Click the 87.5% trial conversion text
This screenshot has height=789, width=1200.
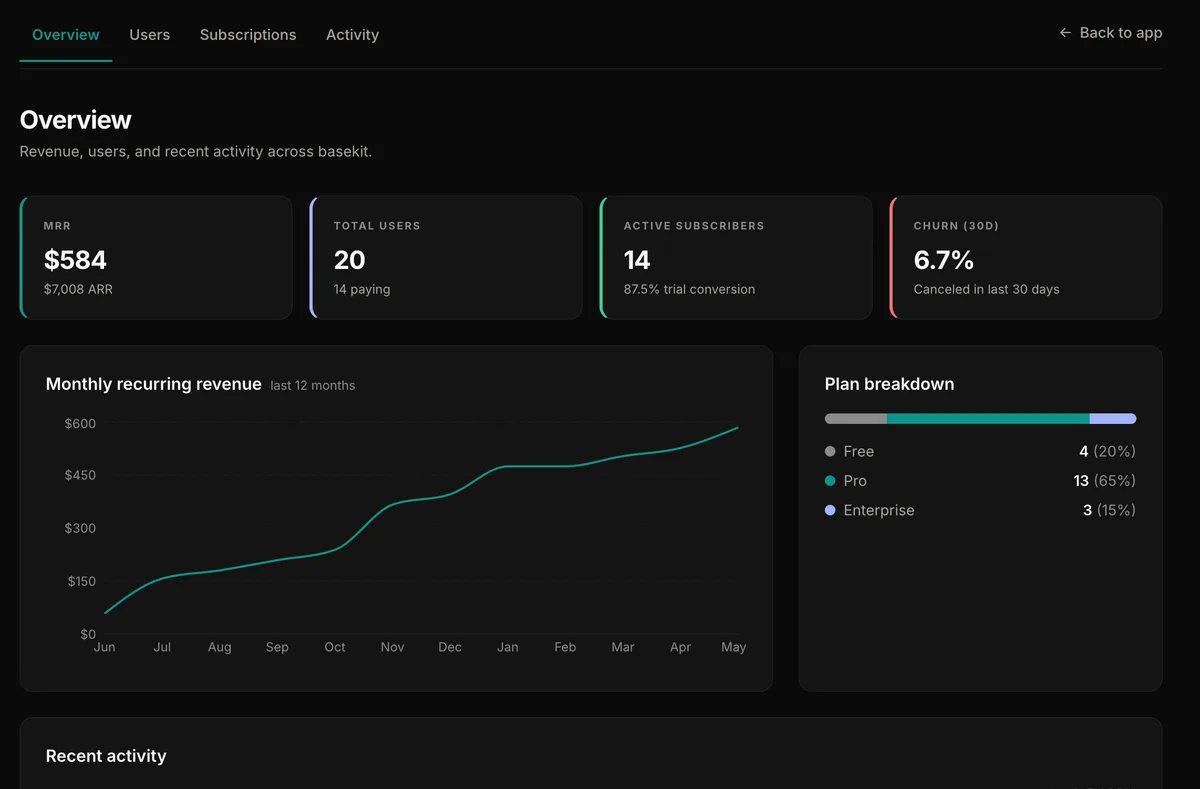point(689,290)
